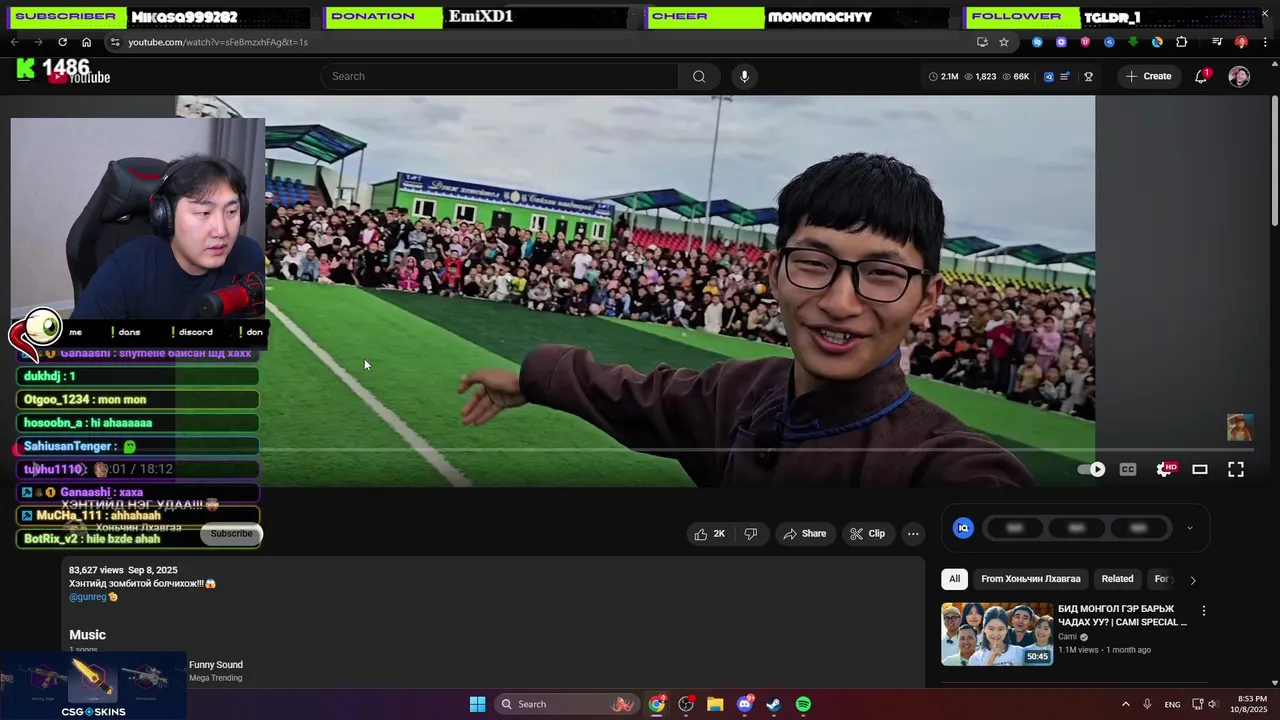Reload the page with the refresh icon
This screenshot has width=1280, height=720.
point(62,42)
